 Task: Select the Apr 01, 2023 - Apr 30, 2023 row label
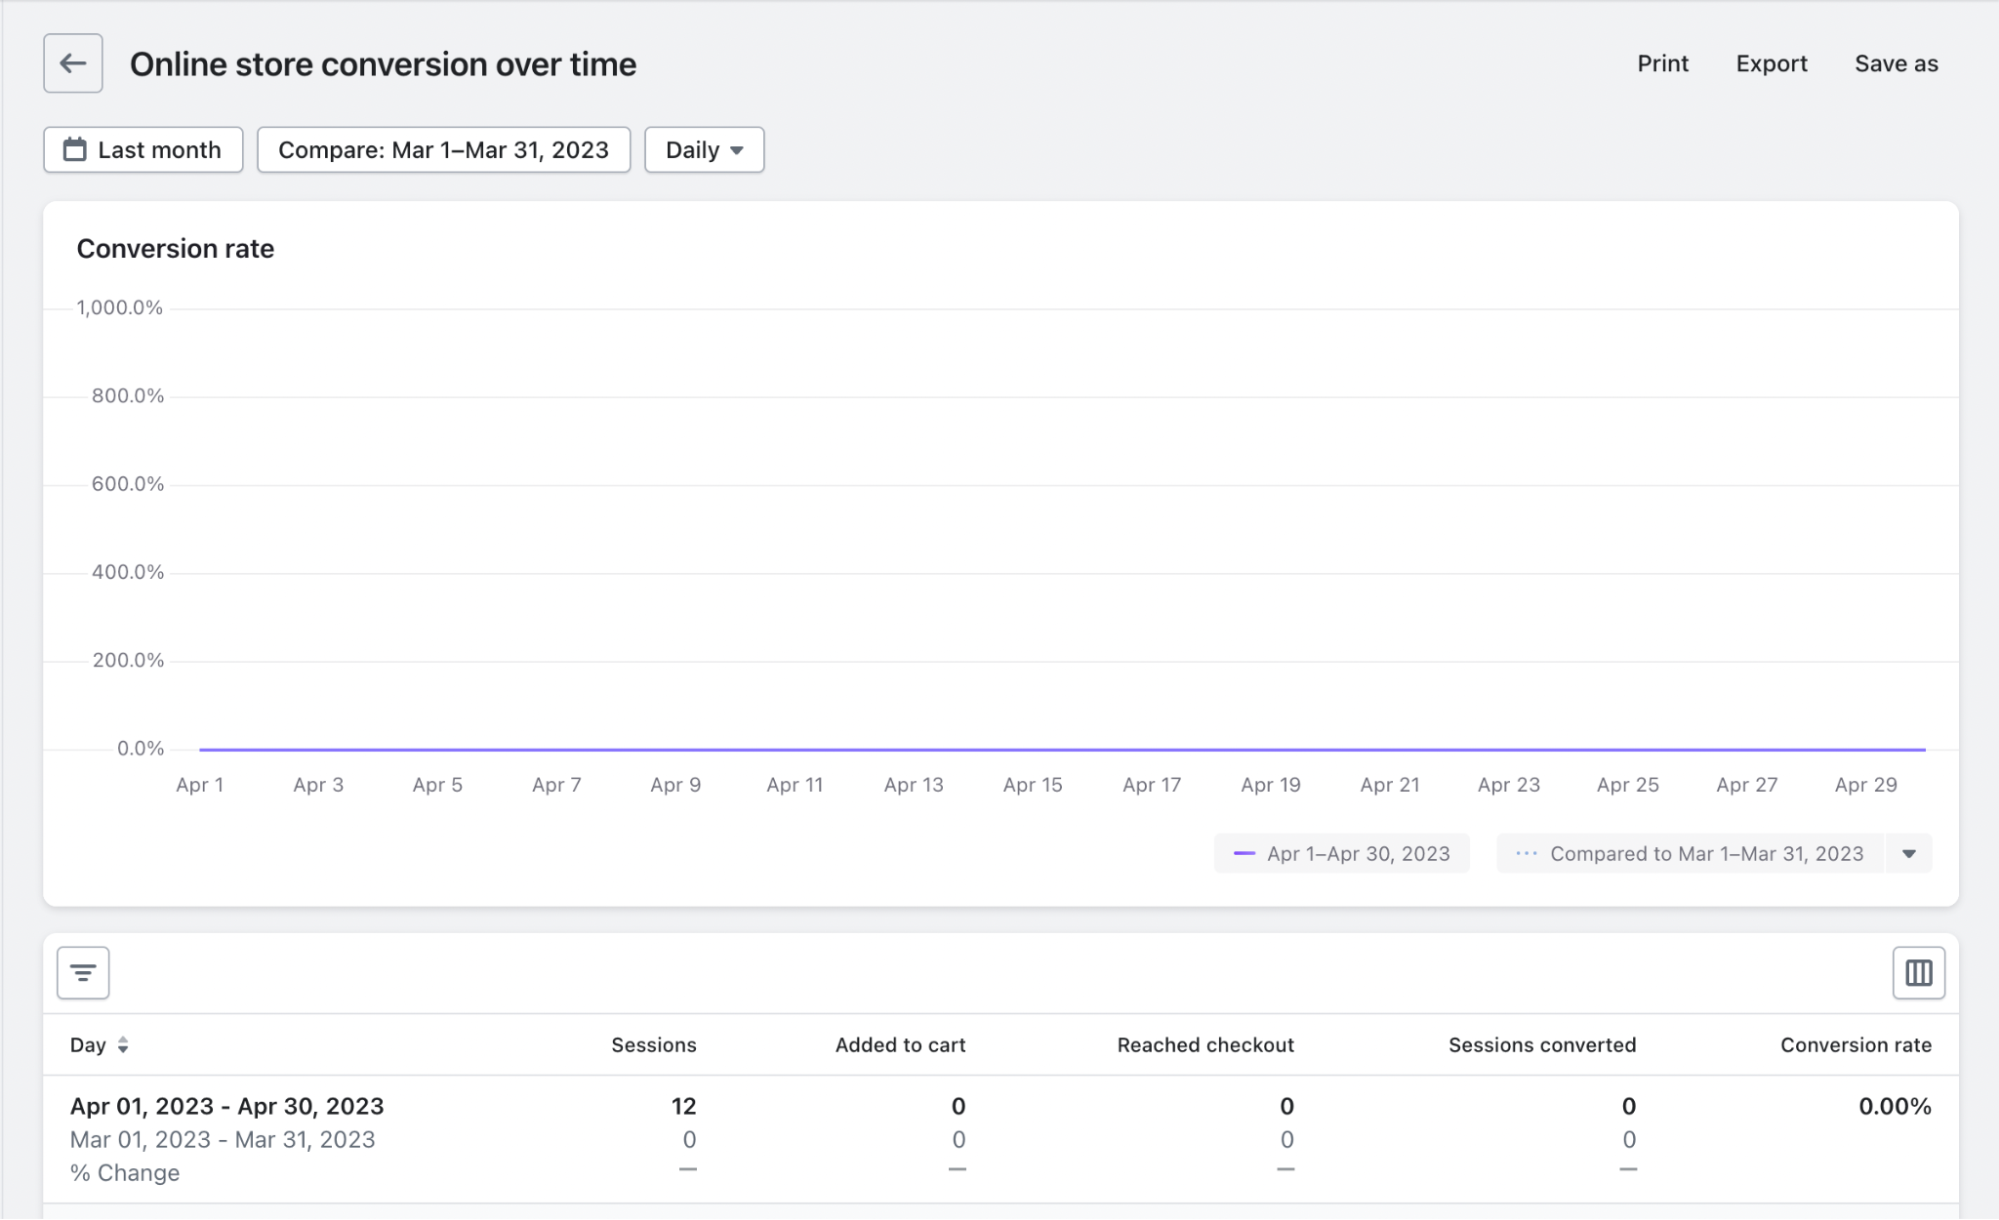[x=227, y=1106]
